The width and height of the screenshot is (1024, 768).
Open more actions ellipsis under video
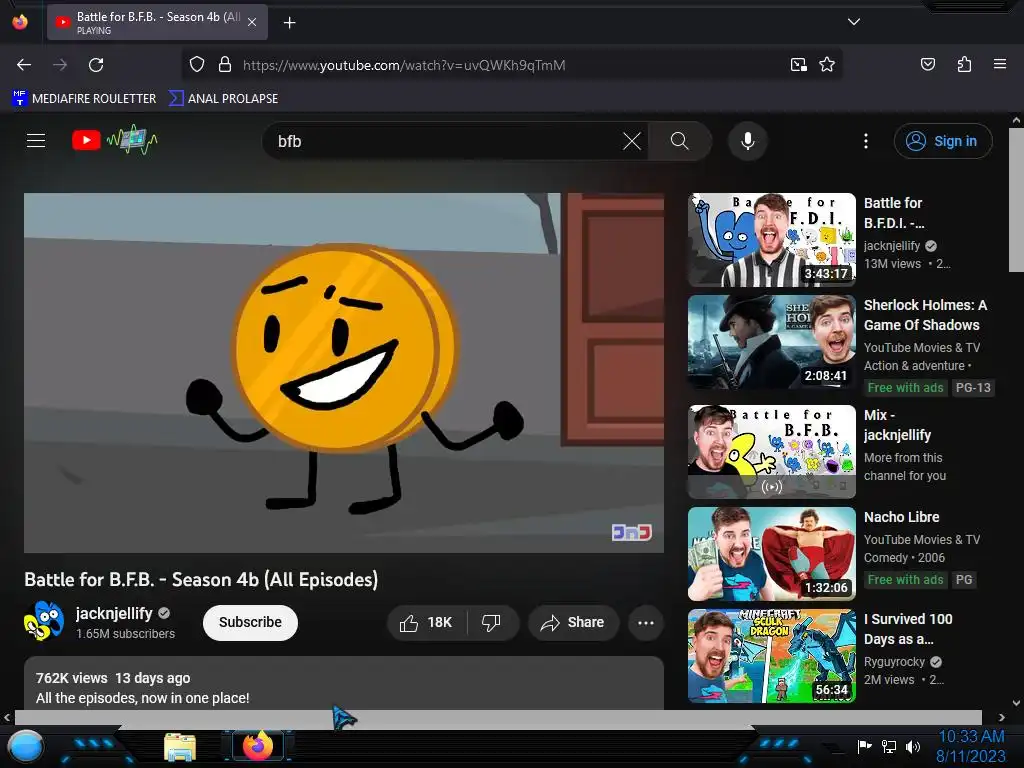coord(646,622)
